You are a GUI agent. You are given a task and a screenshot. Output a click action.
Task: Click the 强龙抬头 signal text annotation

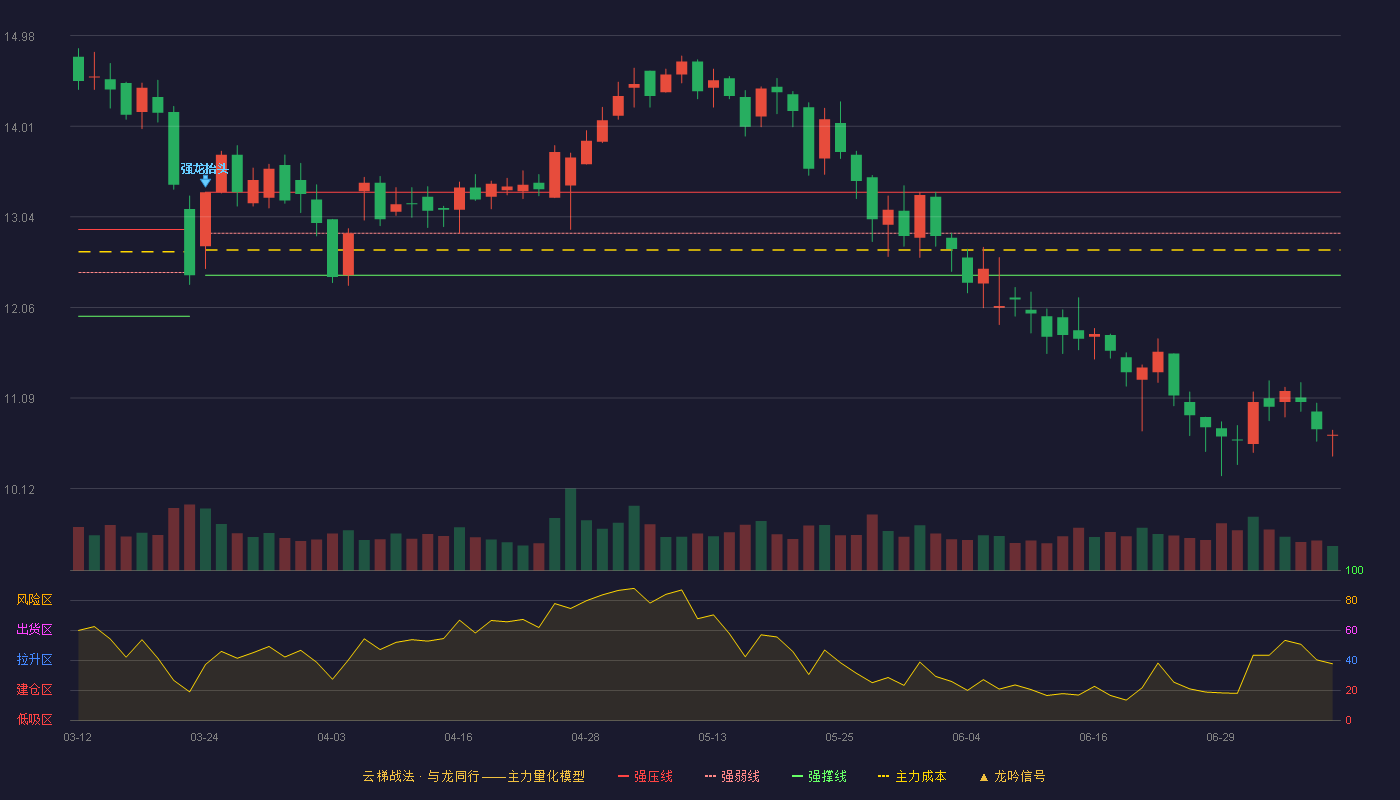pos(205,168)
